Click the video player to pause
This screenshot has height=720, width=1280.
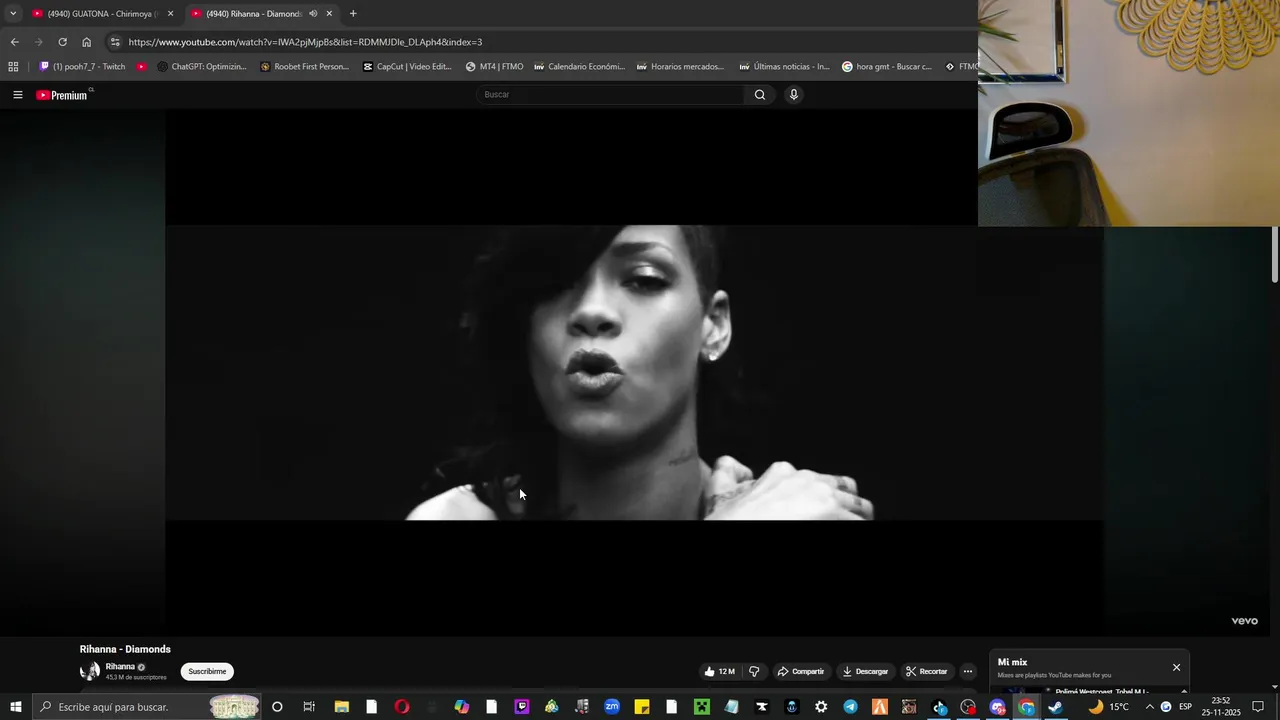[634, 372]
